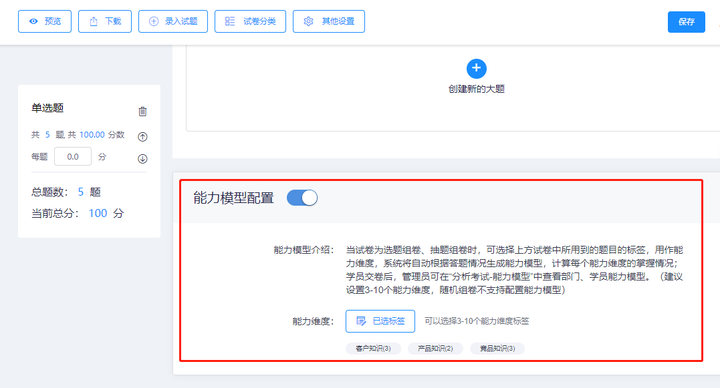
Task: Click hint 可以选择3-10个能力维度标签
Action: pyautogui.click(x=477, y=321)
